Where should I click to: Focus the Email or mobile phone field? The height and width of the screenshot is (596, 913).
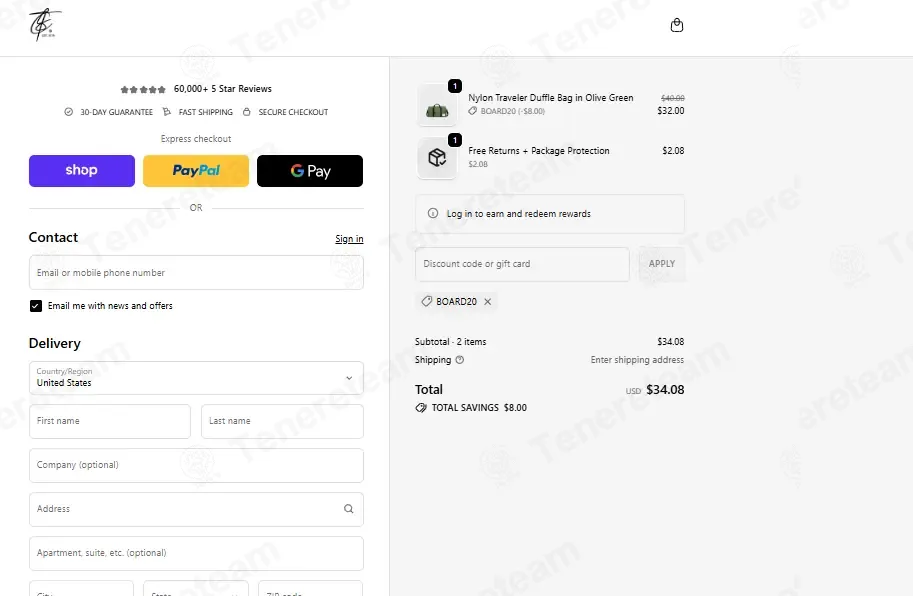196,272
